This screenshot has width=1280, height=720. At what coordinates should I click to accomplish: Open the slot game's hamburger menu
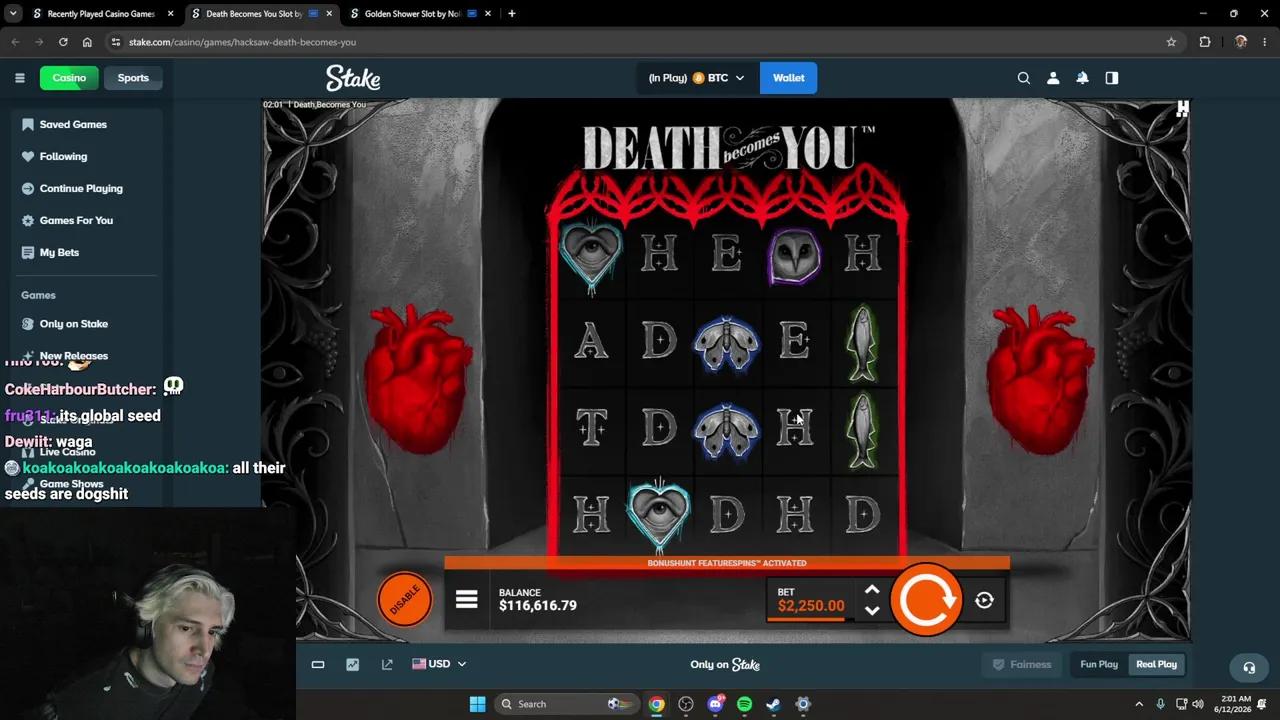click(466, 600)
